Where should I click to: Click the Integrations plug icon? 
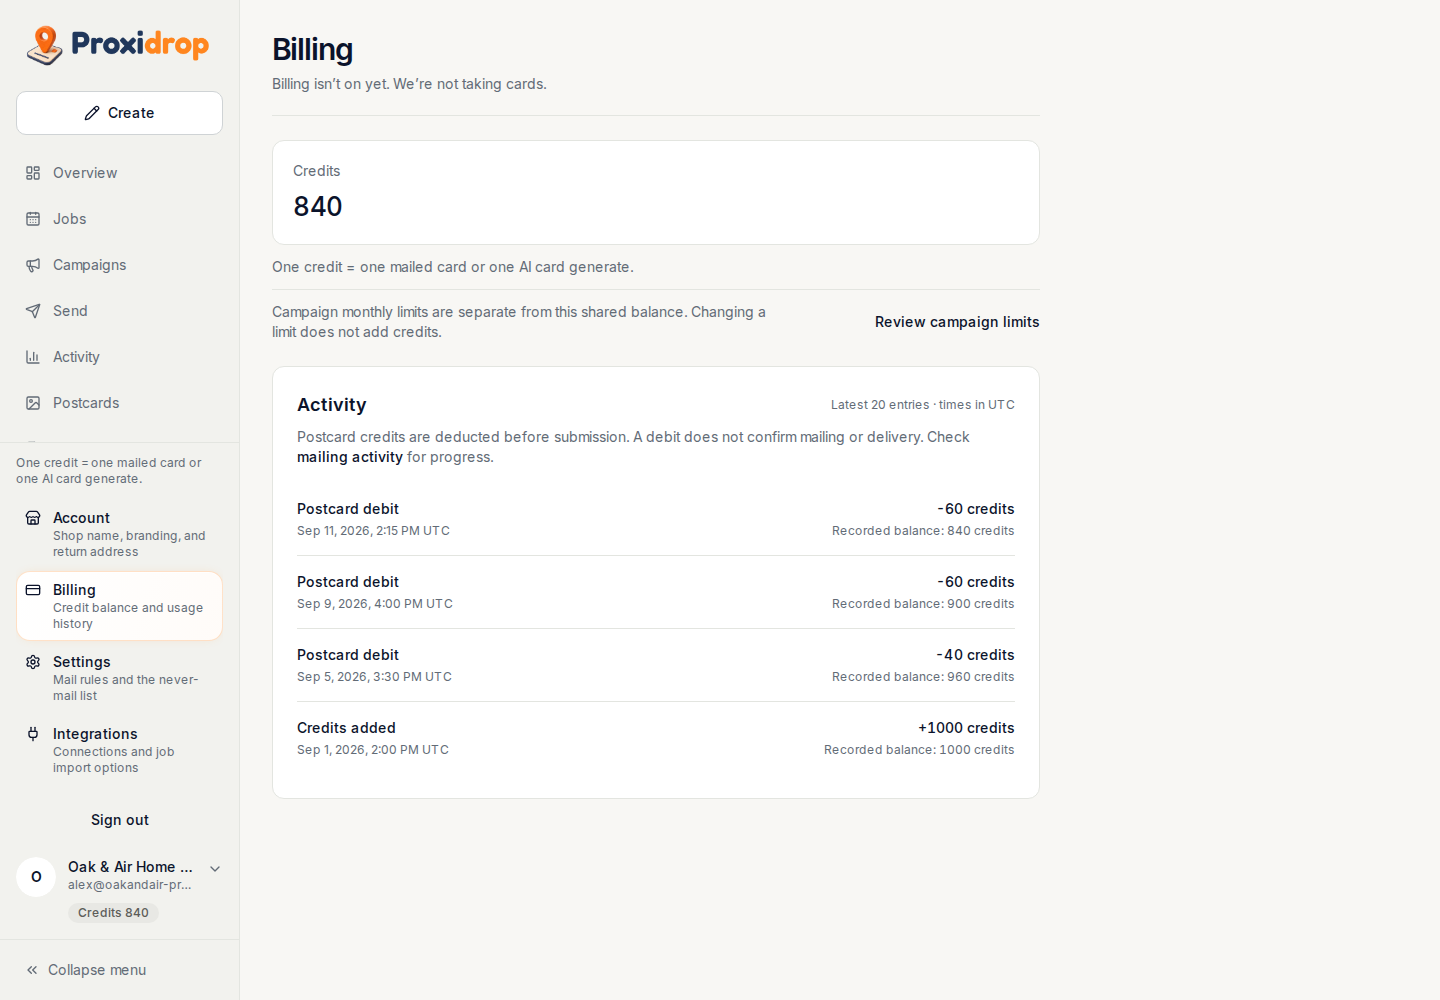pyautogui.click(x=33, y=734)
